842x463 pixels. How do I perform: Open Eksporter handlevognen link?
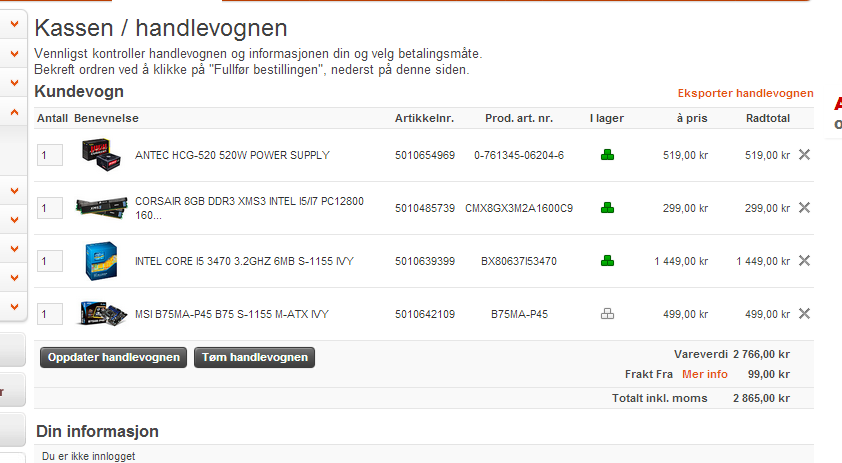745,93
